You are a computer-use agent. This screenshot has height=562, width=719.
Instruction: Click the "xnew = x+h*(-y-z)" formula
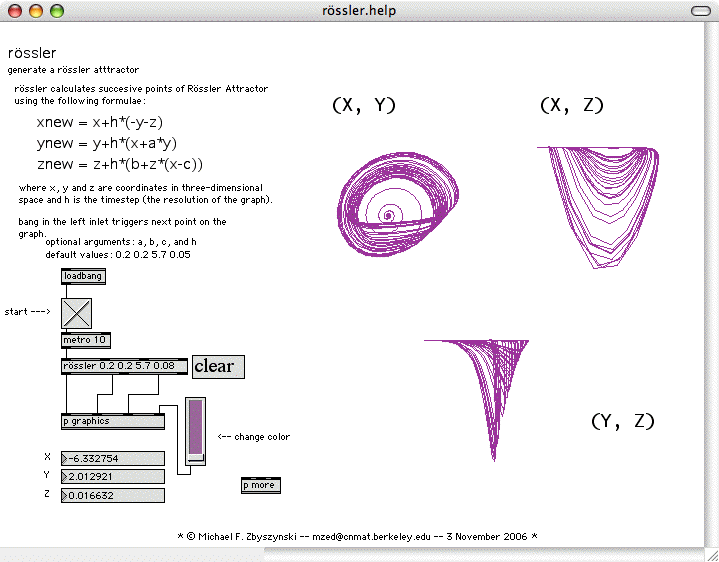(x=100, y=122)
